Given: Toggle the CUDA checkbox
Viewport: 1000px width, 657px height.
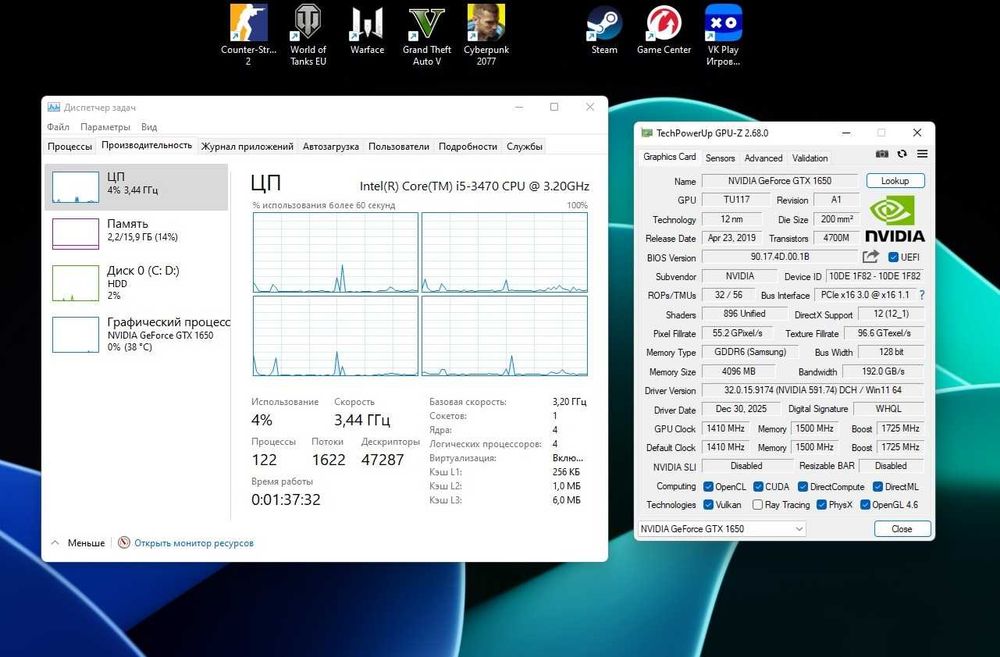Looking at the screenshot, I should pyautogui.click(x=758, y=486).
